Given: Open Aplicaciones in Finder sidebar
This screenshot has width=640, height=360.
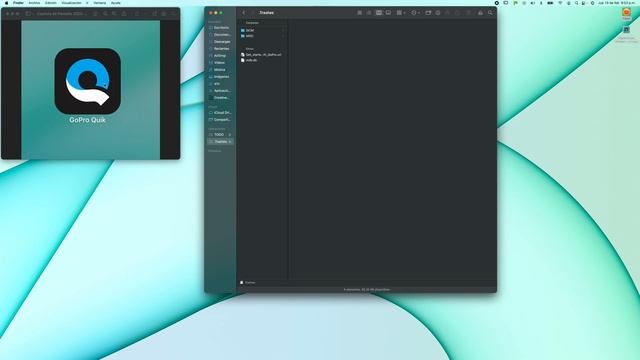Looking at the screenshot, I should [220, 91].
